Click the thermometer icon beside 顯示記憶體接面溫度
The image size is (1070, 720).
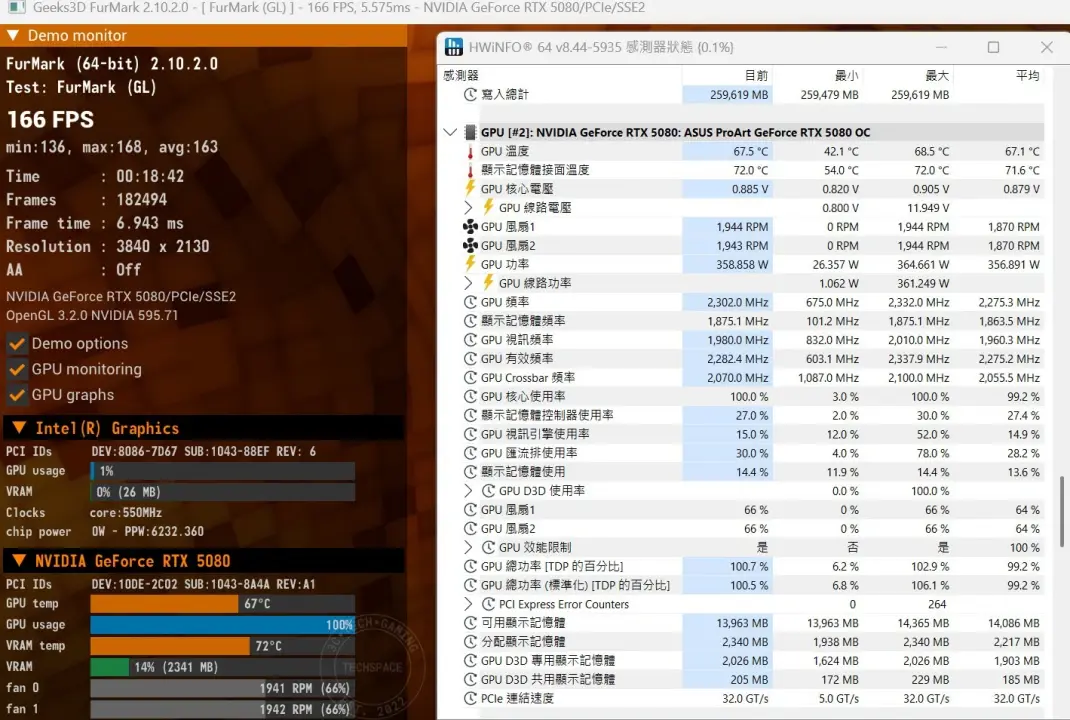click(x=470, y=171)
